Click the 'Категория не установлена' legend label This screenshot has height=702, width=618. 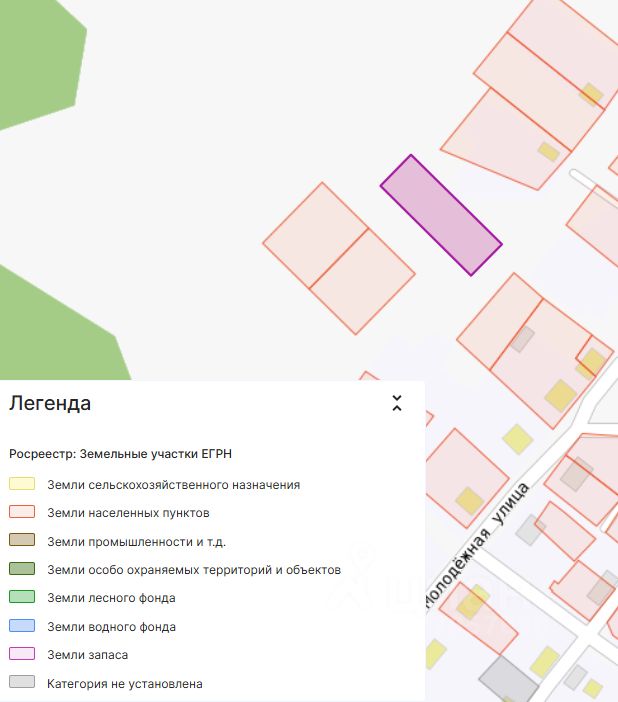pyautogui.click(x=125, y=684)
